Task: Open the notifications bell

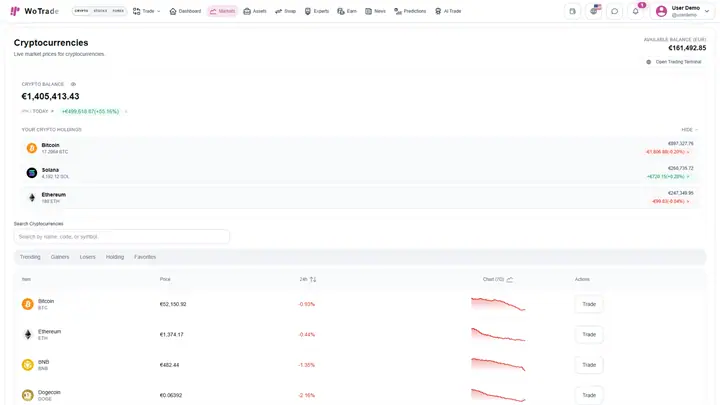Action: [636, 11]
